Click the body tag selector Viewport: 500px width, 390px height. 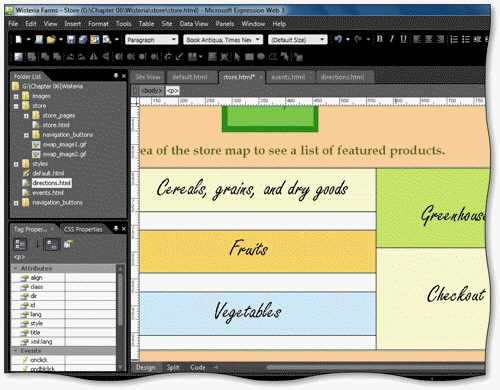(x=152, y=91)
